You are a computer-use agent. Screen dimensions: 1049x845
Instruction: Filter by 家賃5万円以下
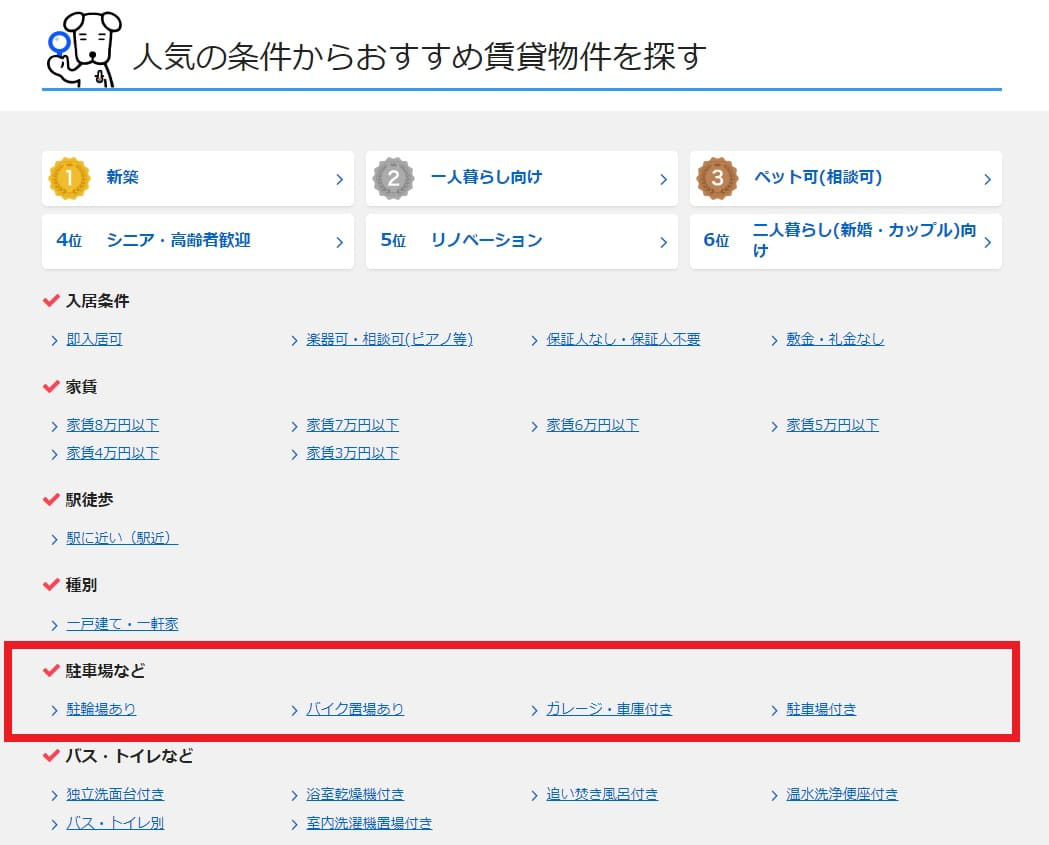[832, 425]
